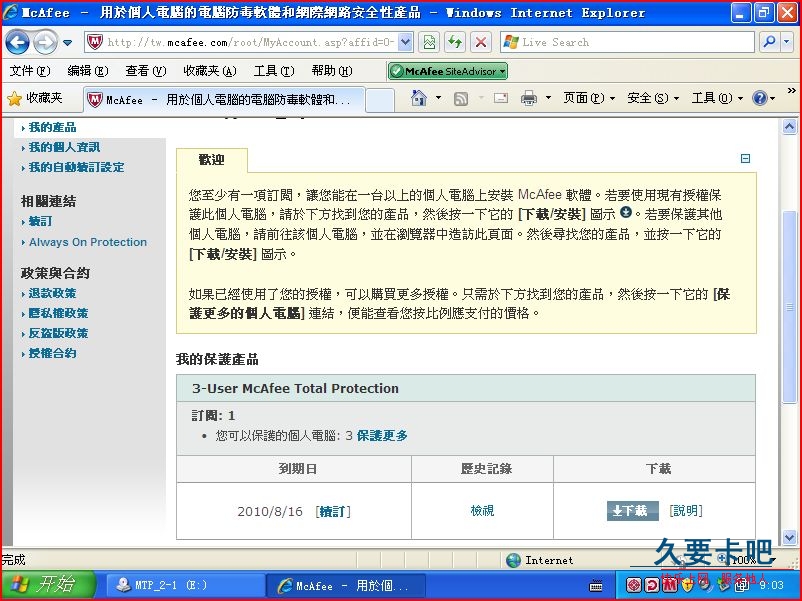Open the 安全(S) command bar menu
Screen dimensions: 802x601
(653, 98)
